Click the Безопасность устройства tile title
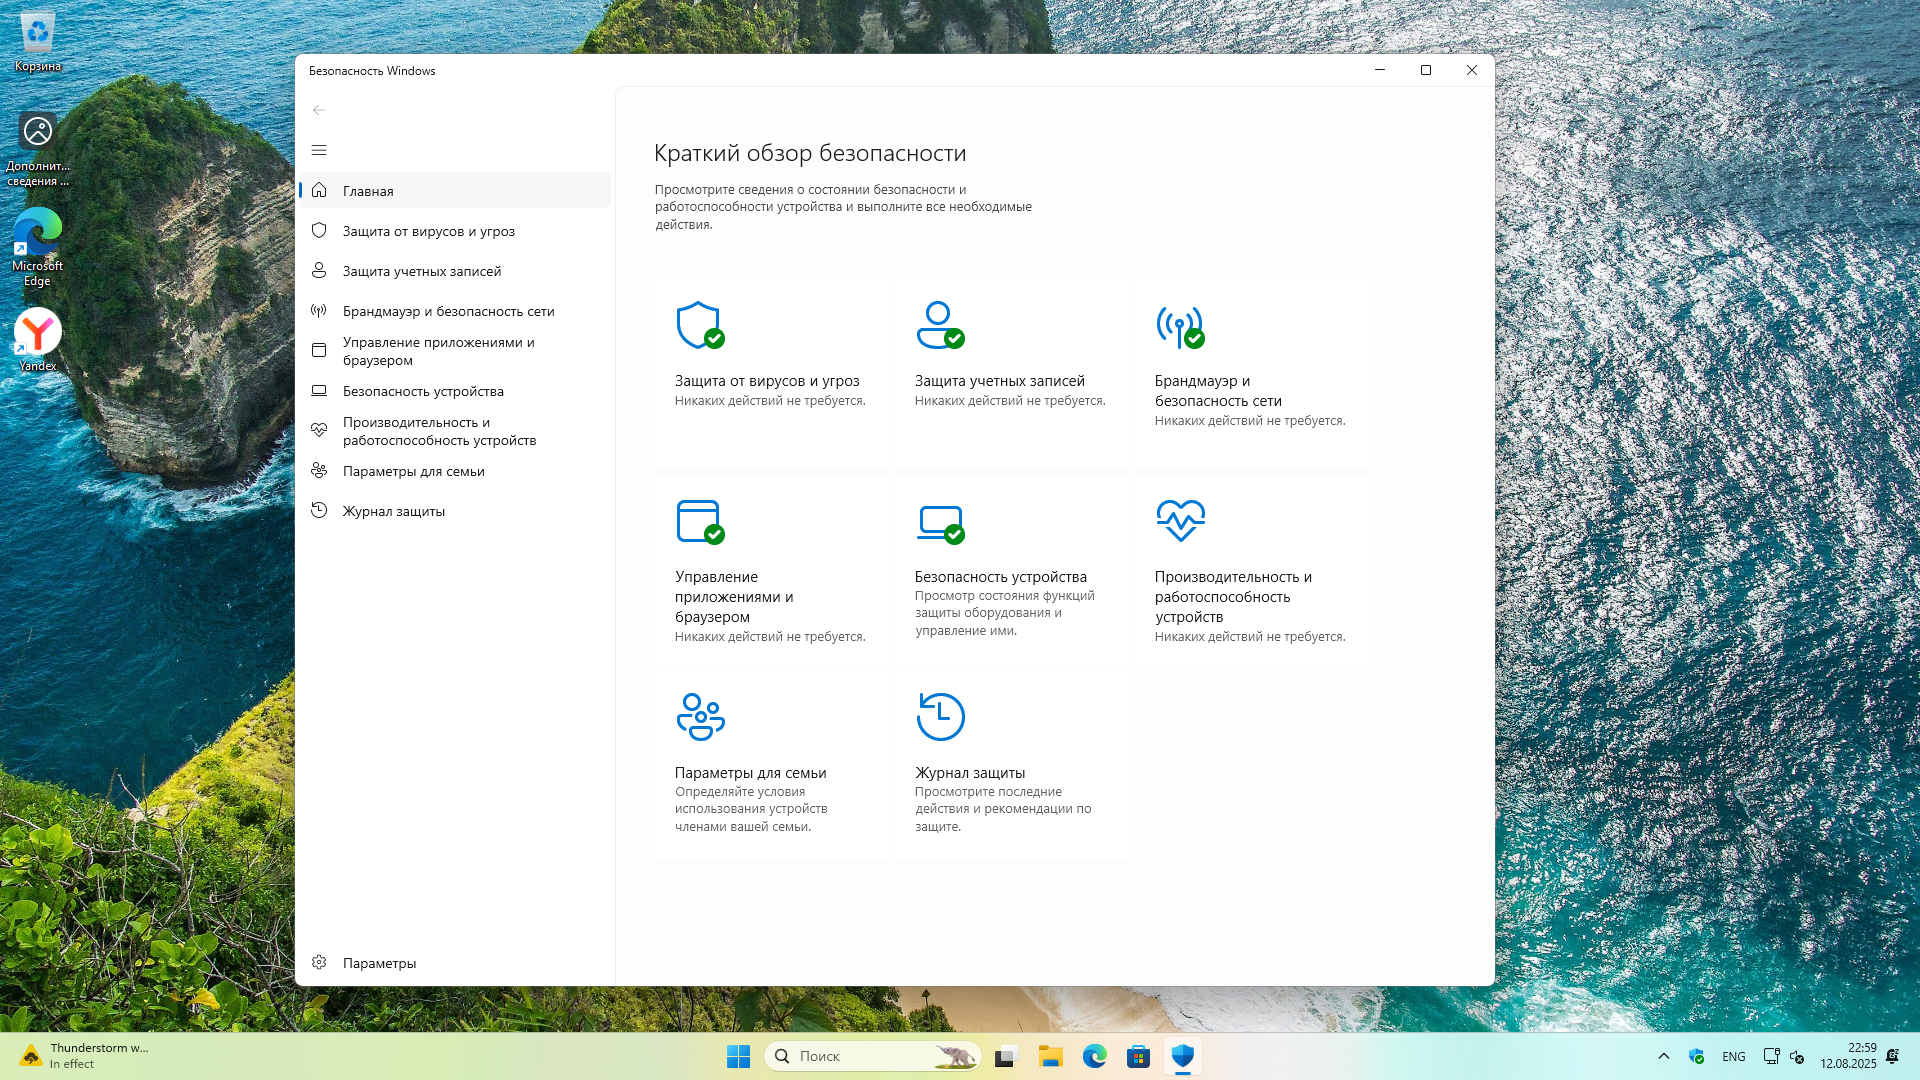Viewport: 1920px width, 1080px height. point(1000,577)
